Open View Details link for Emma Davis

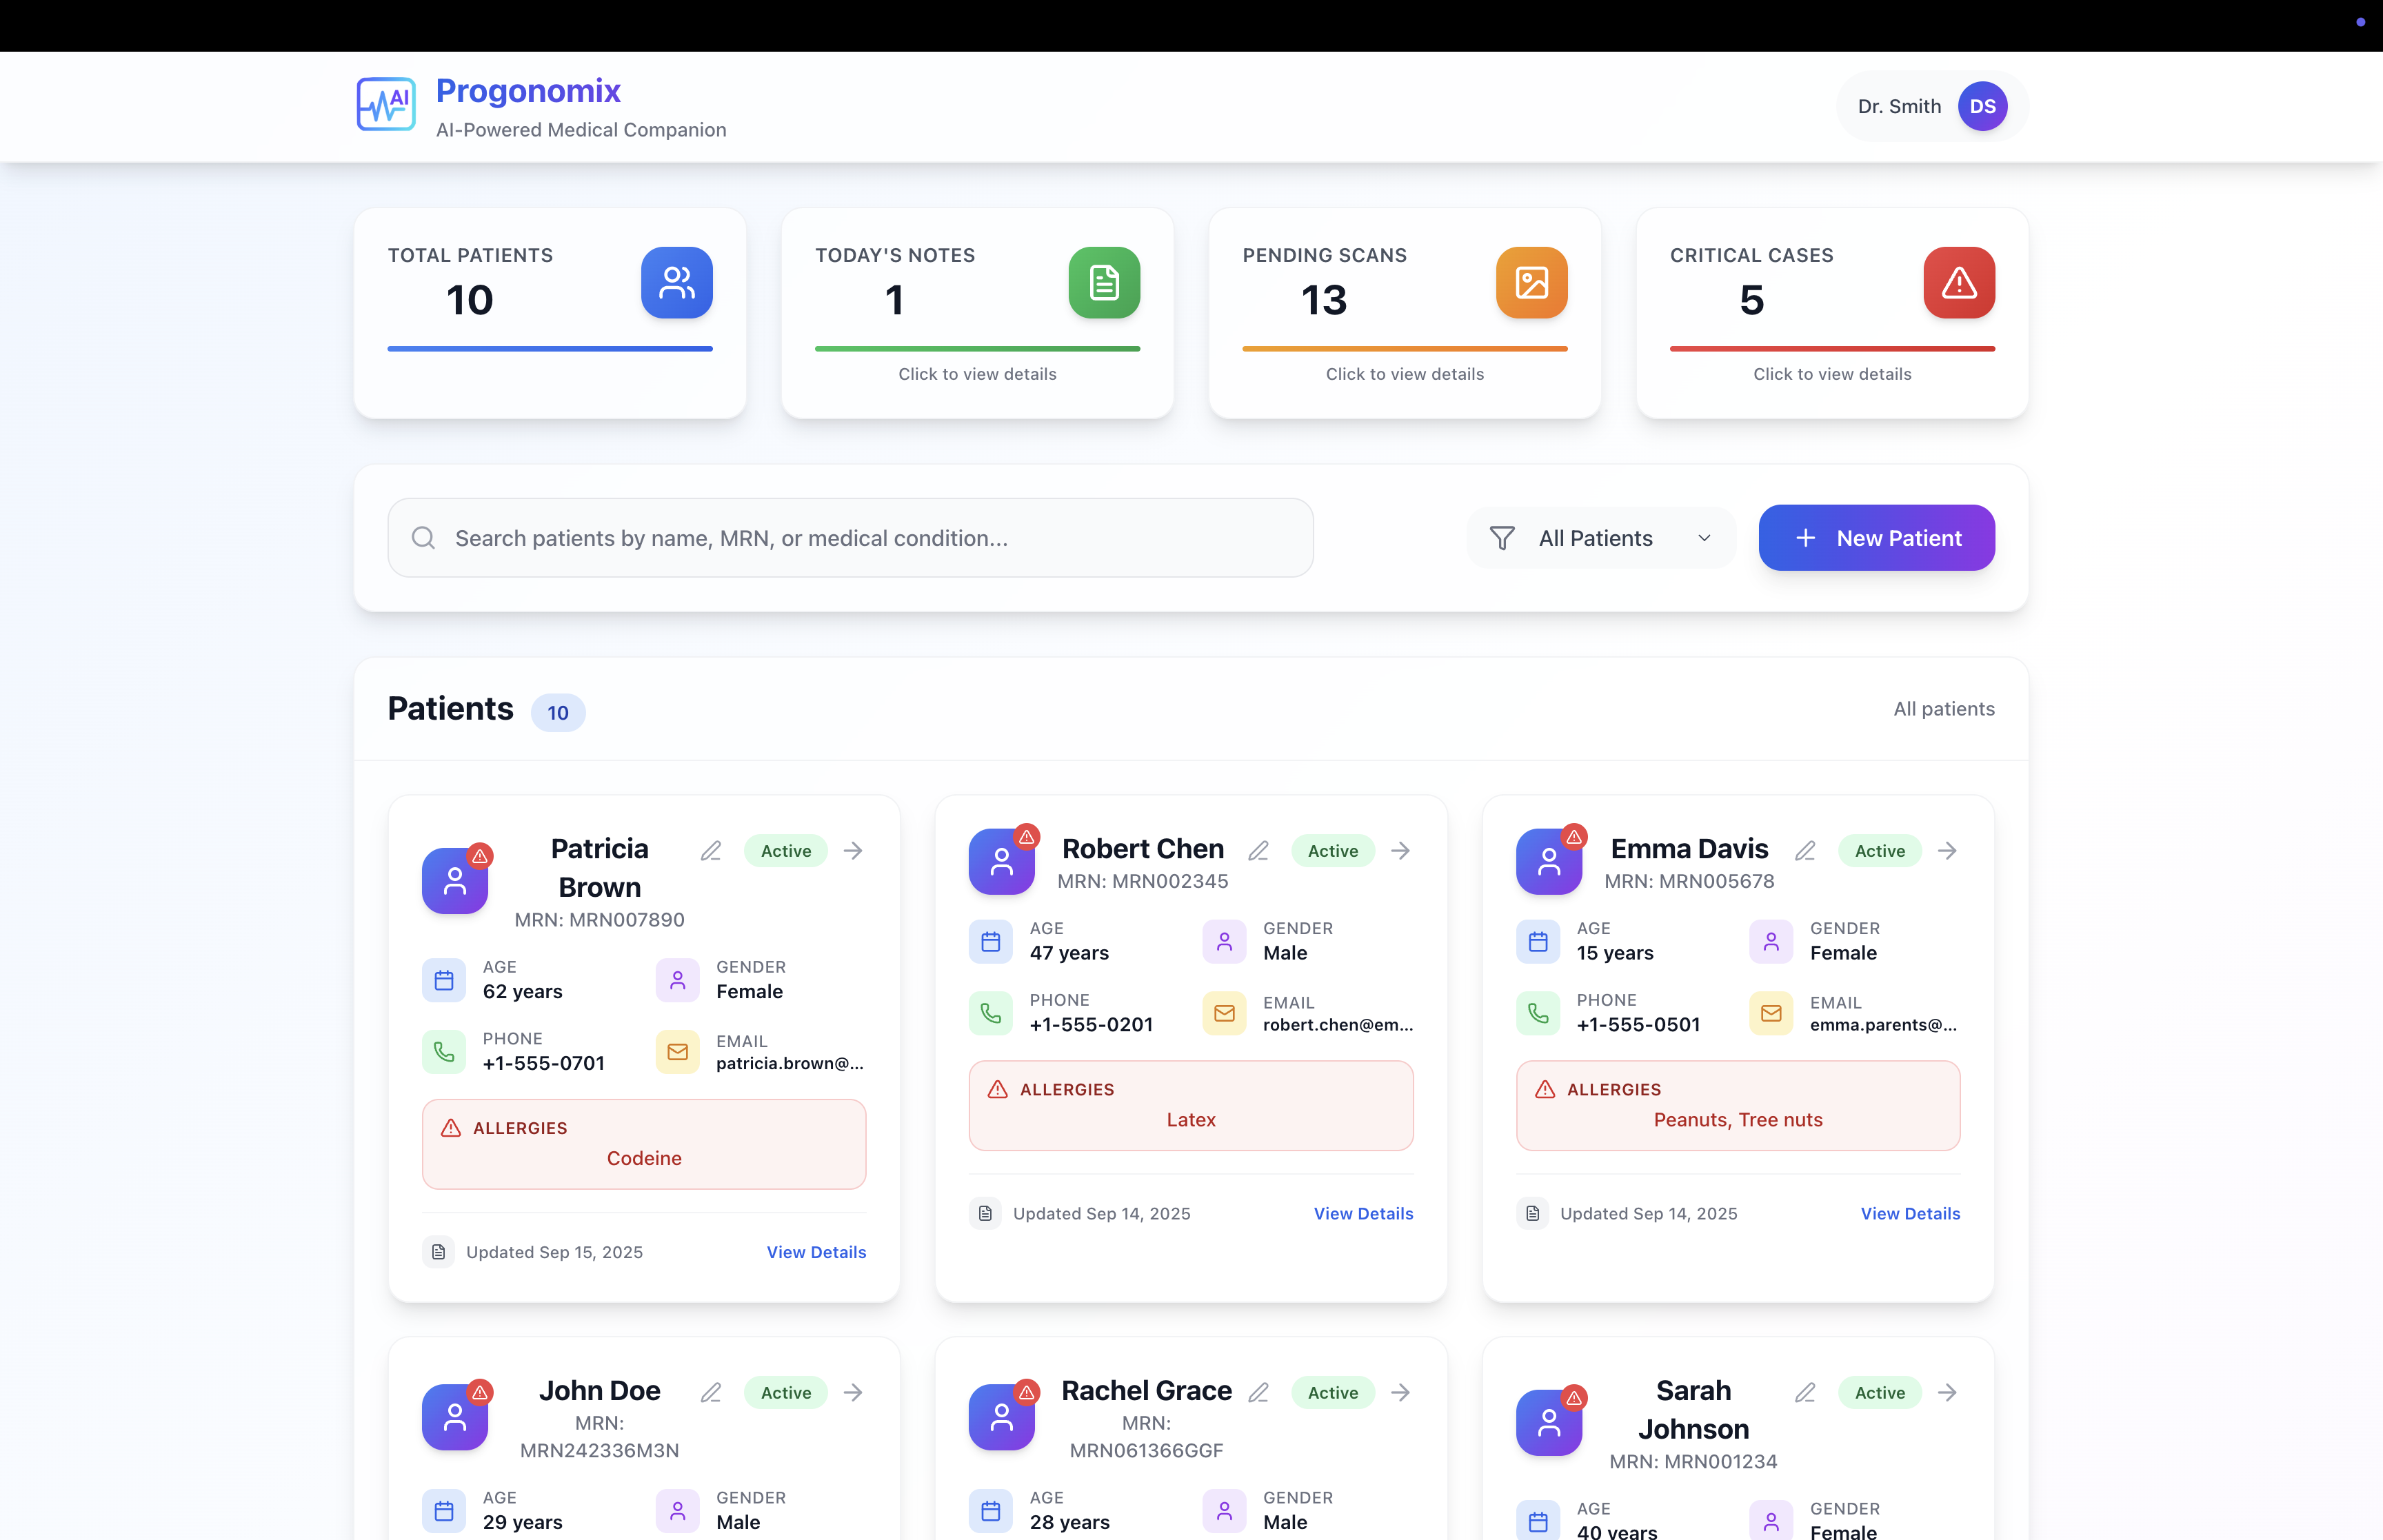1909,1213
